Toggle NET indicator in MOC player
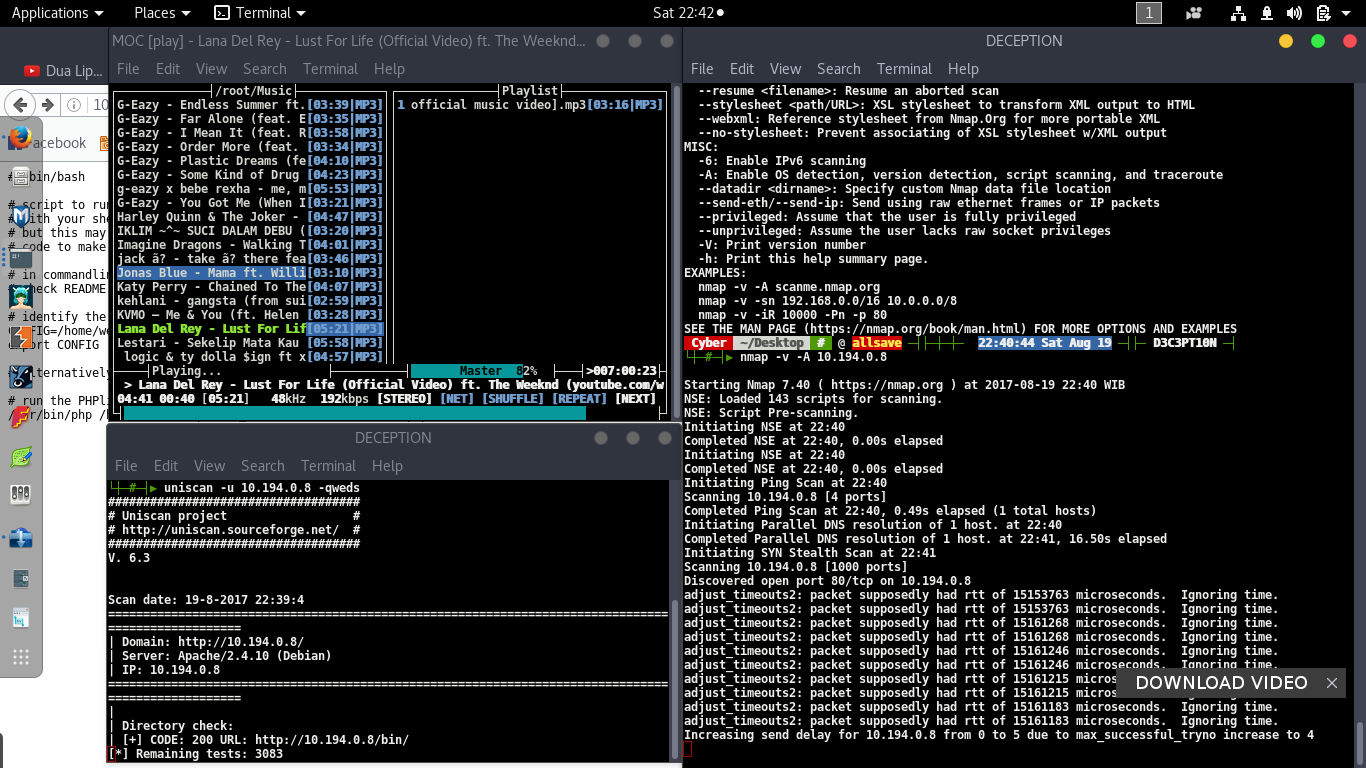The image size is (1366, 768). (x=458, y=398)
